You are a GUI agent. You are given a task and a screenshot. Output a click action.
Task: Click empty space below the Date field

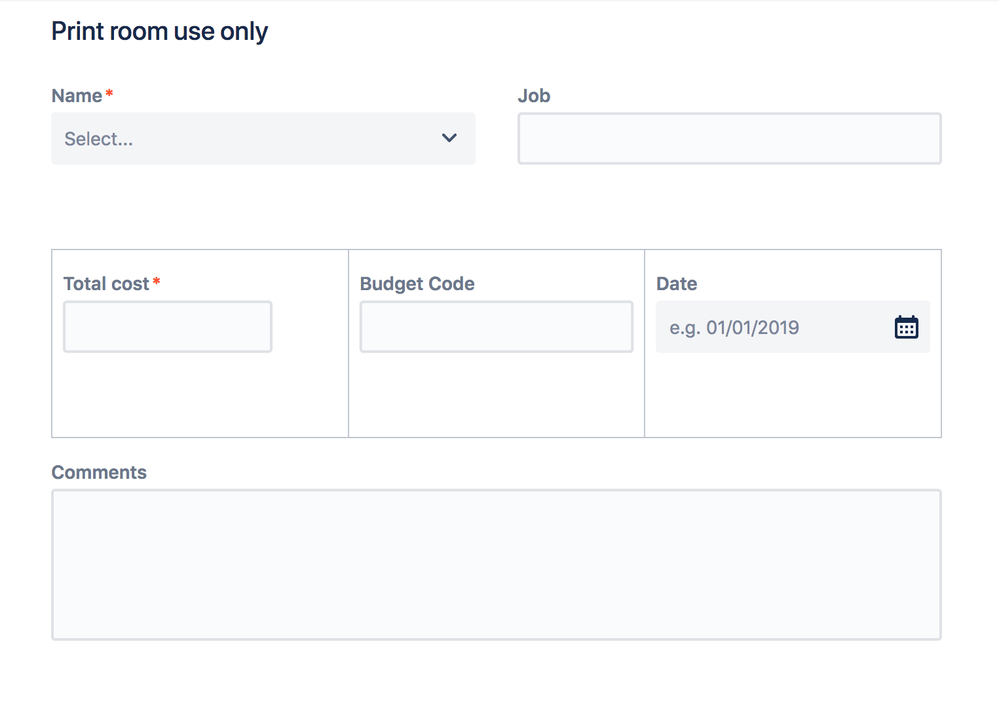[793, 395]
